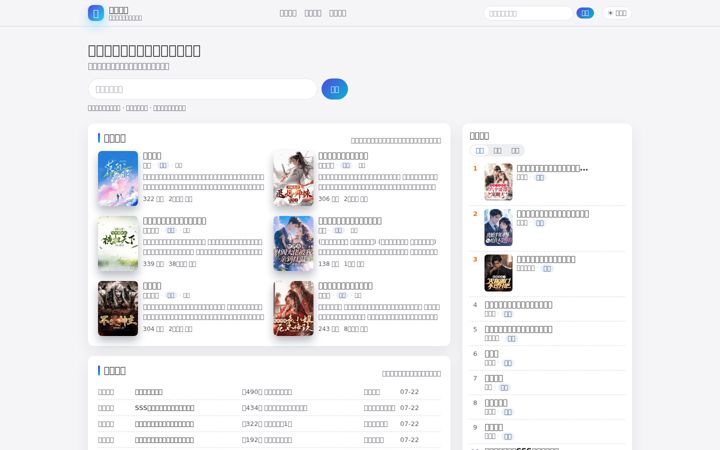Viewport: 720px width, 450px height.
Task: Switch to the second ranking tab
Action: 497,151
